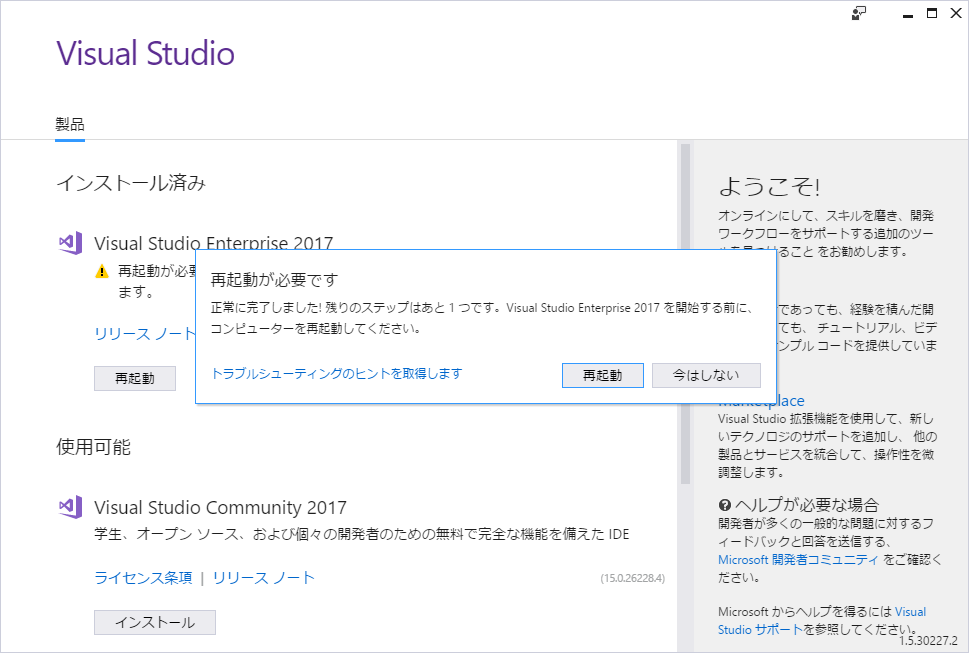The height and width of the screenshot is (653, 969).
Task: Minimize the Visual Studio Installer window
Action: 908,14
